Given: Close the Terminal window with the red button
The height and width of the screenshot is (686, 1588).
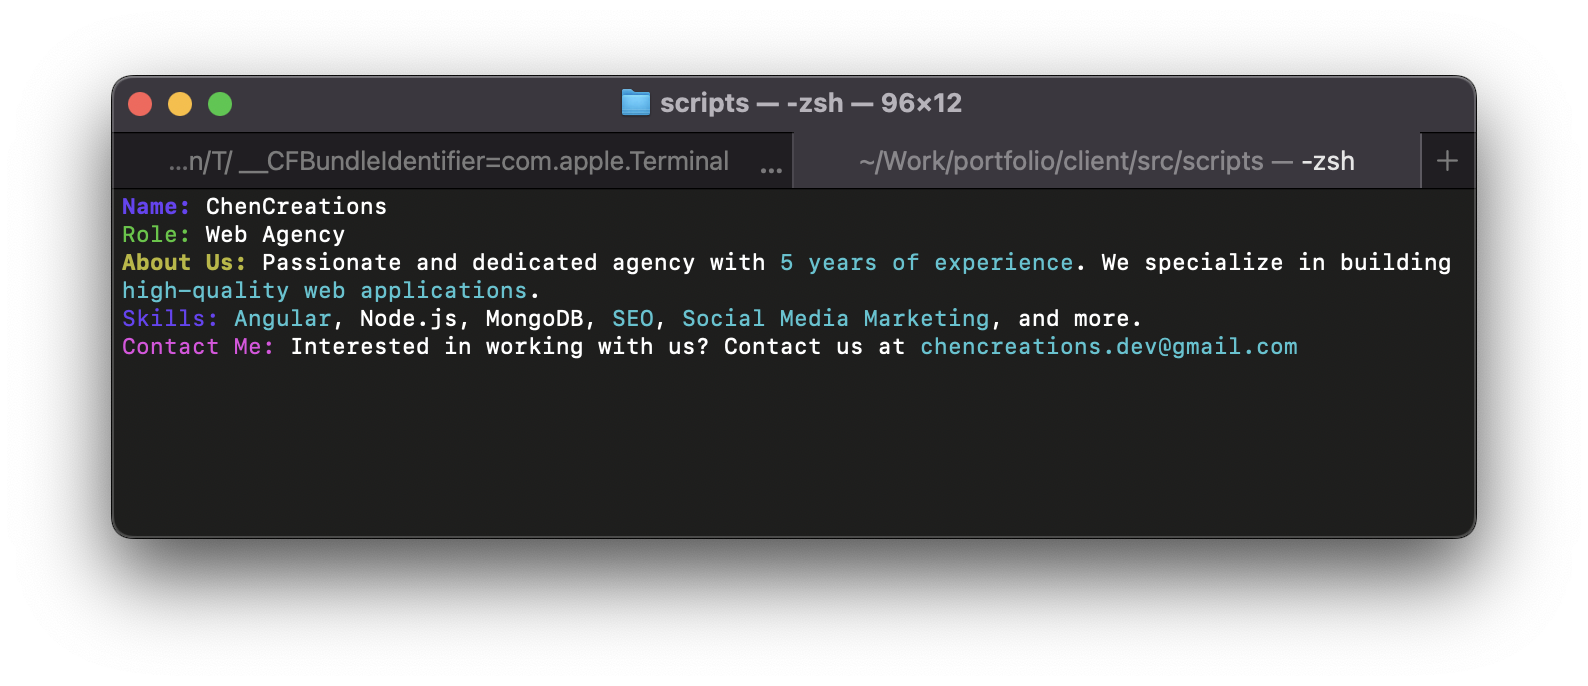Looking at the screenshot, I should (140, 104).
